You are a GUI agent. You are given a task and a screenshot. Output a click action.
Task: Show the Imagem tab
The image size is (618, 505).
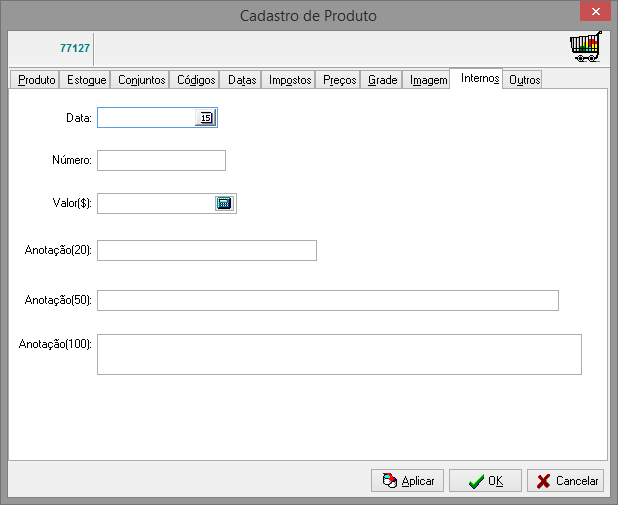(x=428, y=80)
